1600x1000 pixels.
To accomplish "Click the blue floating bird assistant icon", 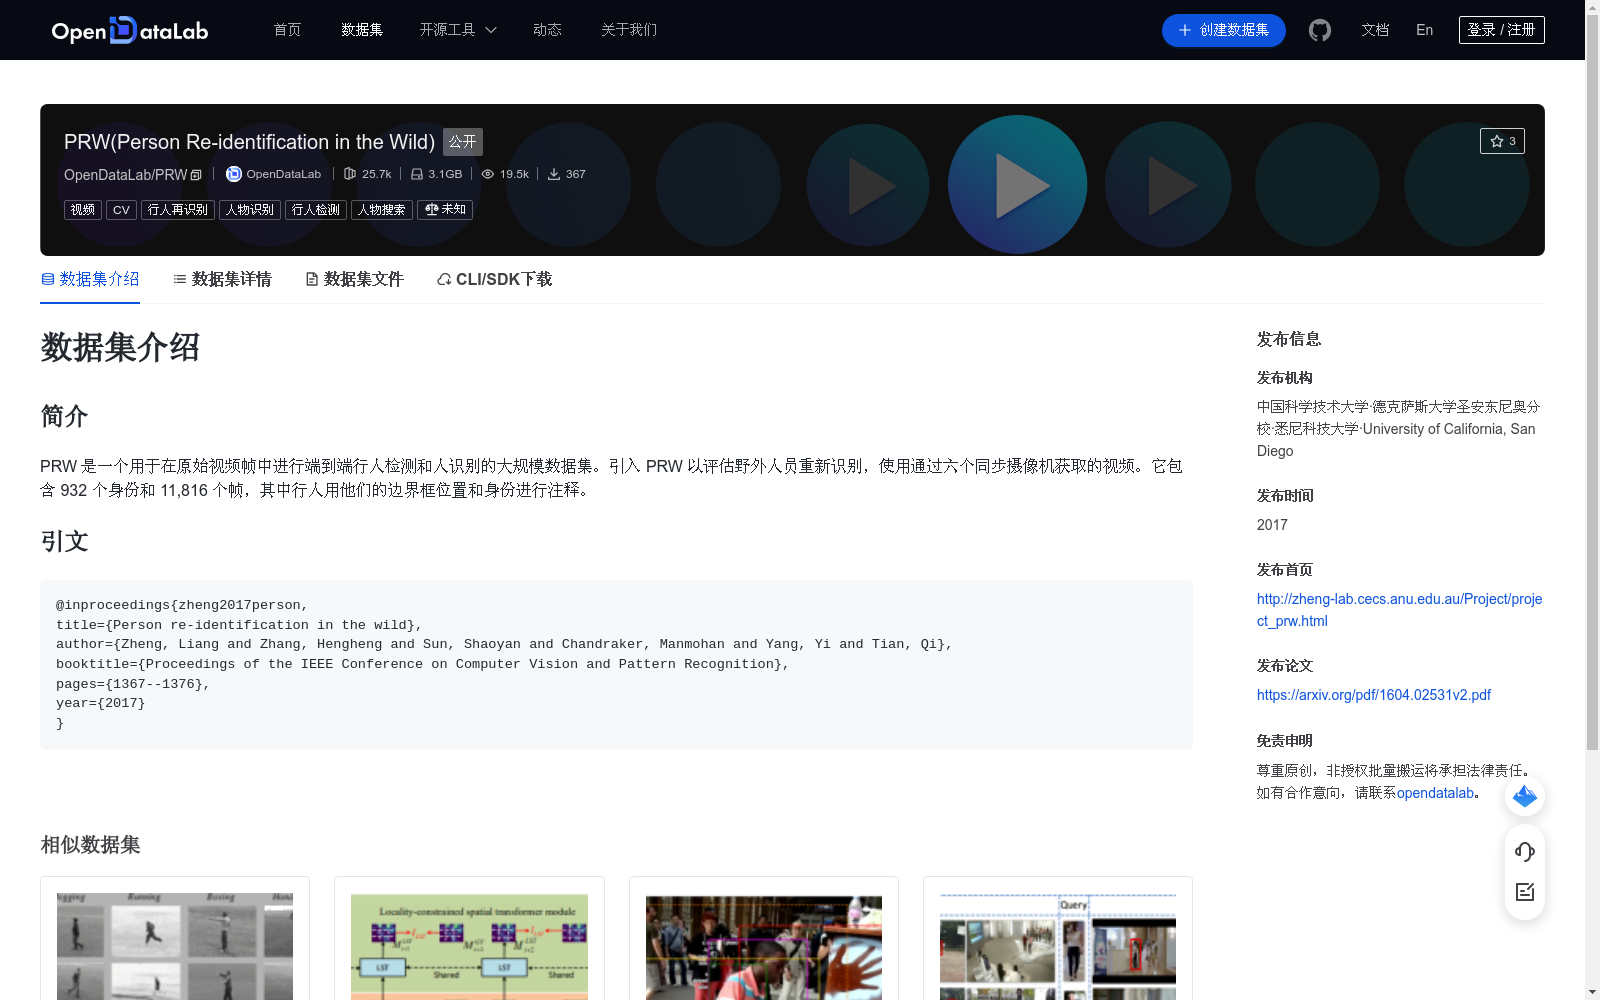I will [1525, 796].
